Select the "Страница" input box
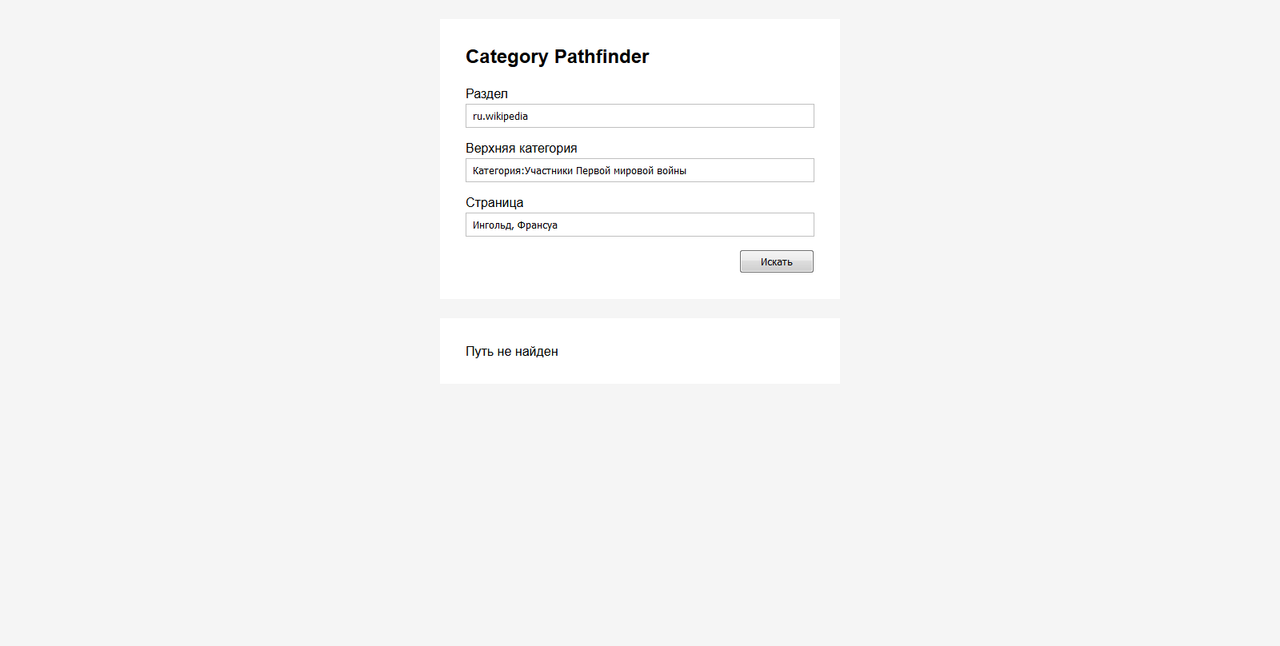1280x646 pixels. click(640, 225)
